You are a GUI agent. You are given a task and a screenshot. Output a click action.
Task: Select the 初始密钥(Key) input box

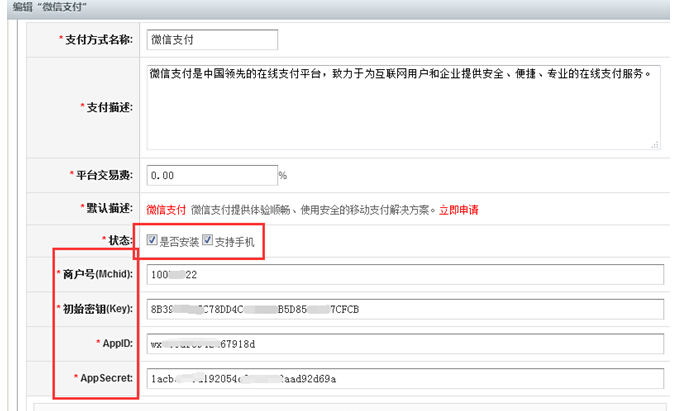pyautogui.click(x=405, y=309)
